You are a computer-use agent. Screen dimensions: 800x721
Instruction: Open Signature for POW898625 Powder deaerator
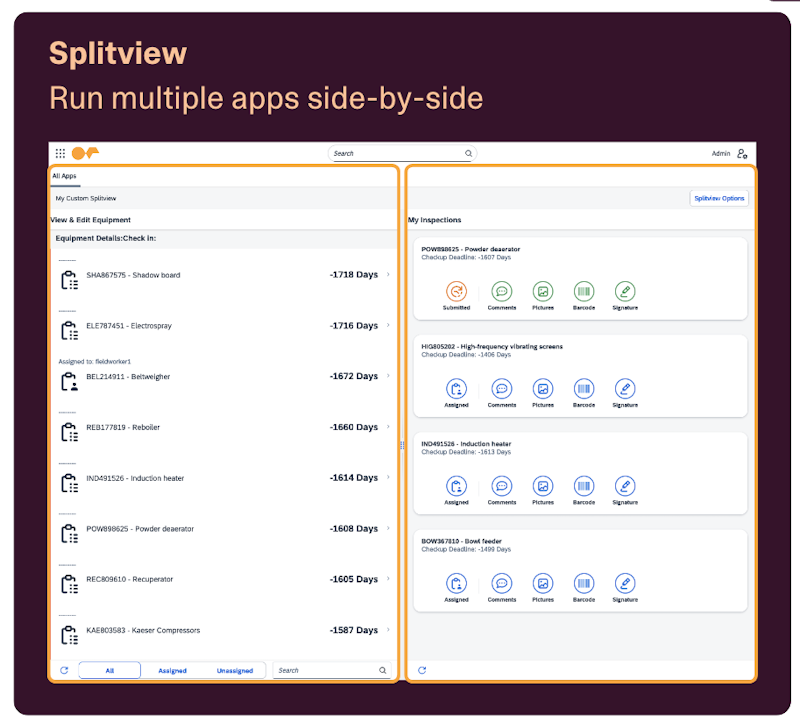coord(625,291)
